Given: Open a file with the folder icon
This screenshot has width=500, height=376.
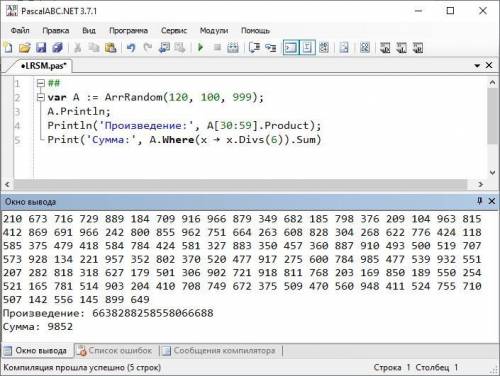Looking at the screenshot, I should click(x=24, y=48).
